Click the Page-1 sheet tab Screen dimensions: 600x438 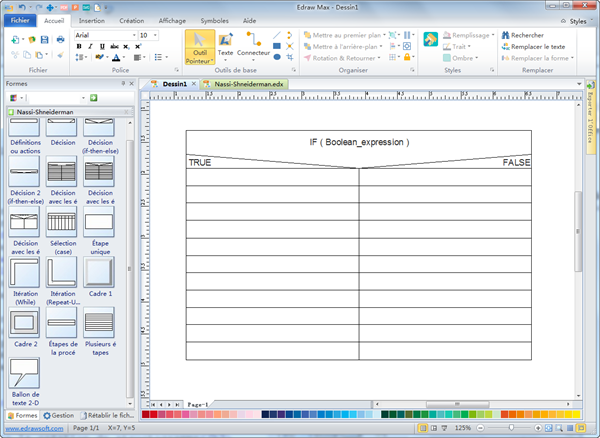click(197, 404)
